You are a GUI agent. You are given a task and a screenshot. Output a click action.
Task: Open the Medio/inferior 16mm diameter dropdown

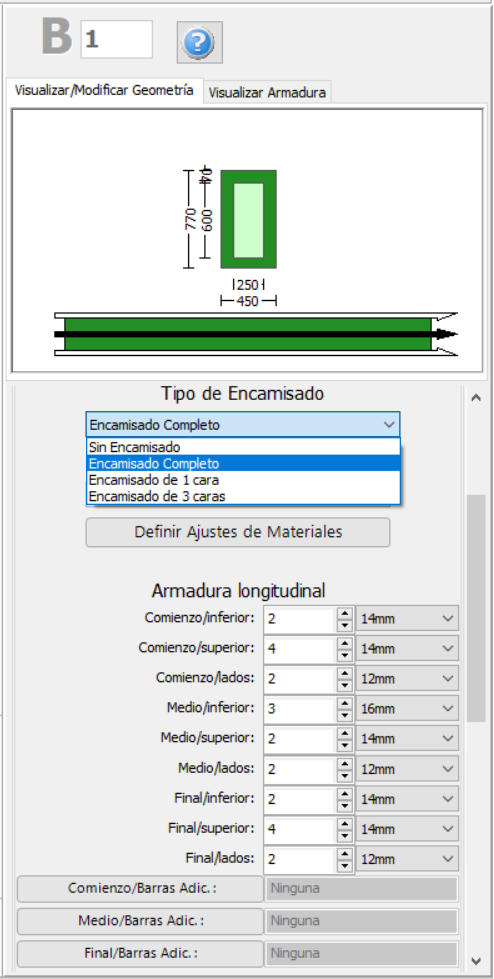pos(407,709)
